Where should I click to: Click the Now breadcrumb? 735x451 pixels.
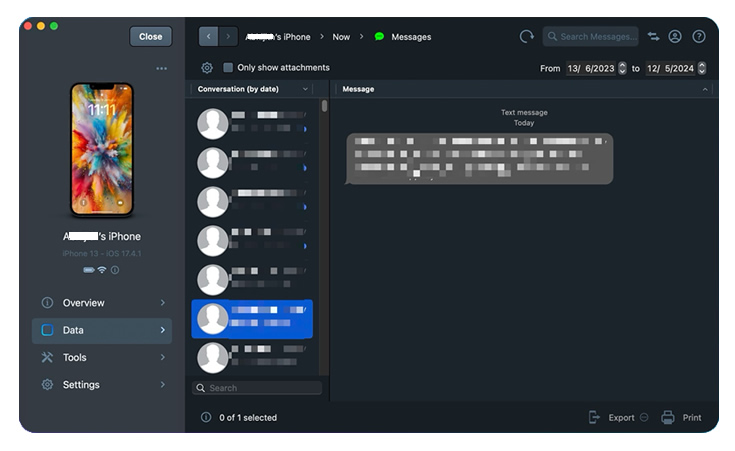coord(341,37)
